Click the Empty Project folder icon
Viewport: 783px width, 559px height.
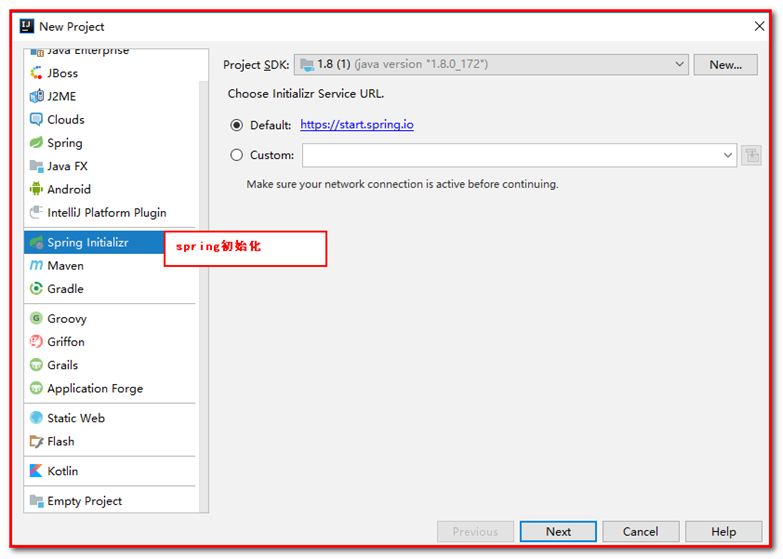pos(36,501)
